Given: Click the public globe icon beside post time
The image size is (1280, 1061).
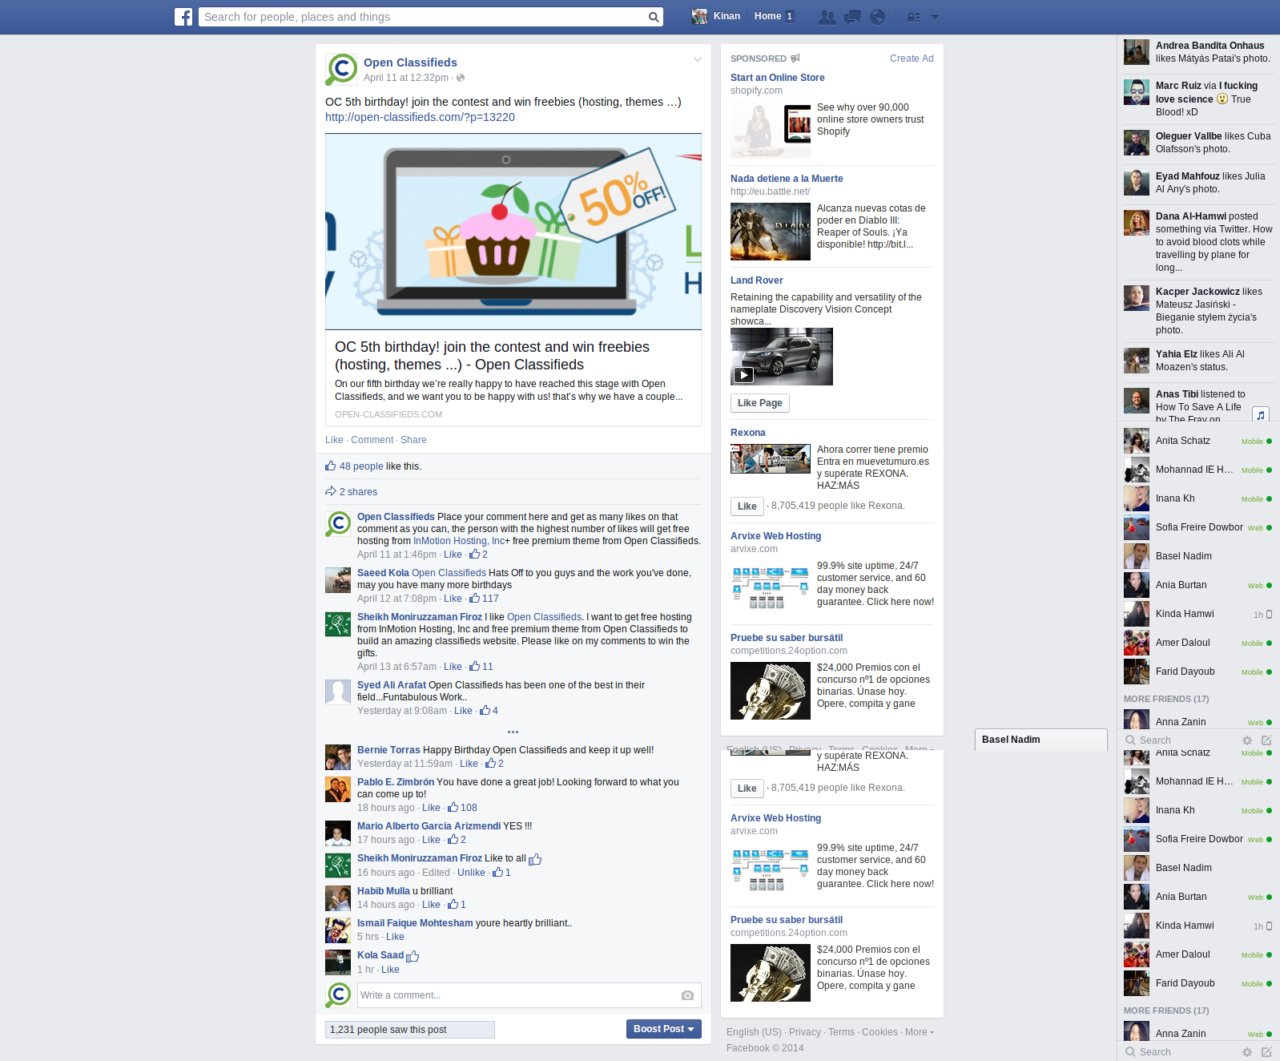Looking at the screenshot, I should click(460, 77).
